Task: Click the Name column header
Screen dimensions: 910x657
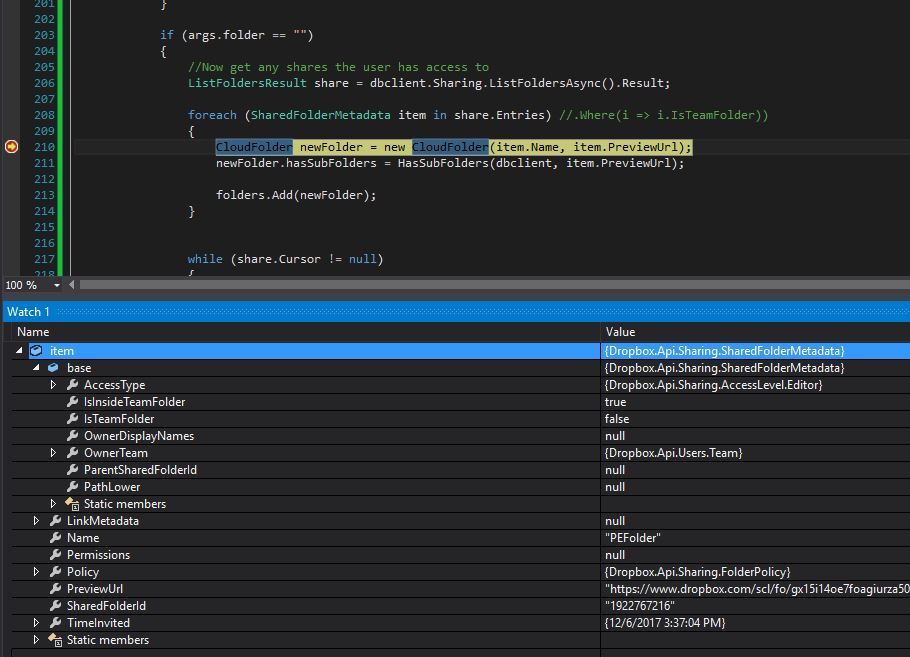Action: pyautogui.click(x=33, y=332)
